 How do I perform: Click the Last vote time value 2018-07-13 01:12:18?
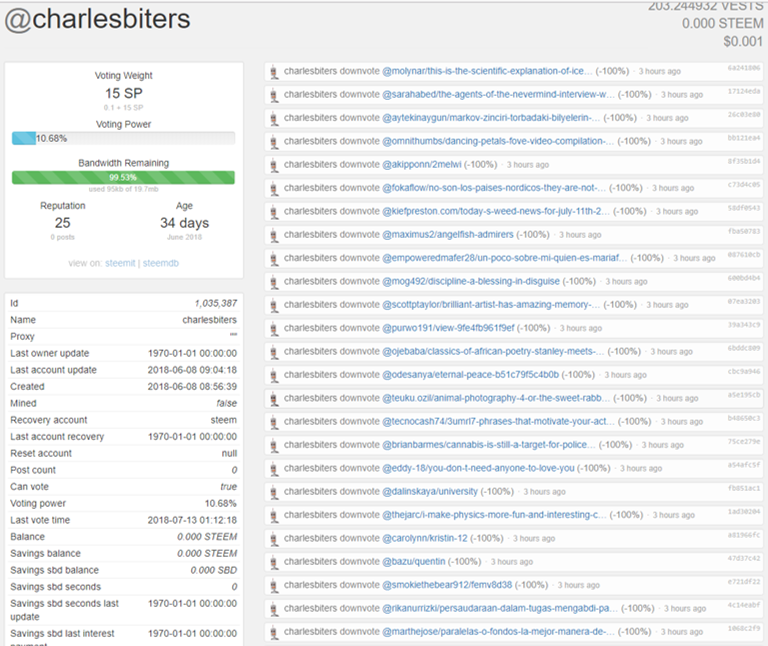pos(192,520)
